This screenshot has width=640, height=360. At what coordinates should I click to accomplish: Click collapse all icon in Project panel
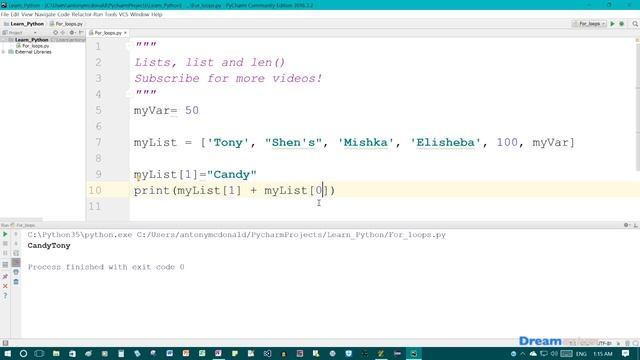(x=63, y=33)
